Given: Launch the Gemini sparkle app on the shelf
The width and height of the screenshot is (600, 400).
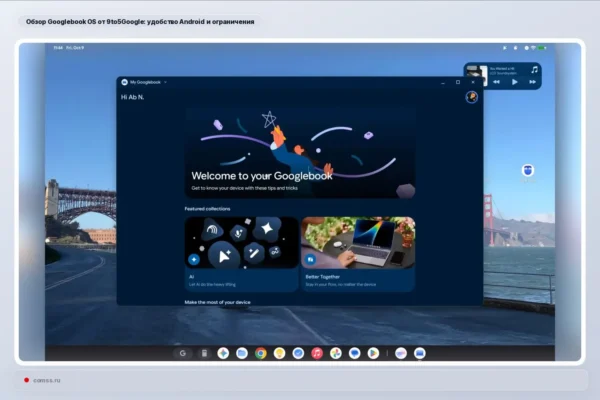Looking at the screenshot, I should point(223,353).
